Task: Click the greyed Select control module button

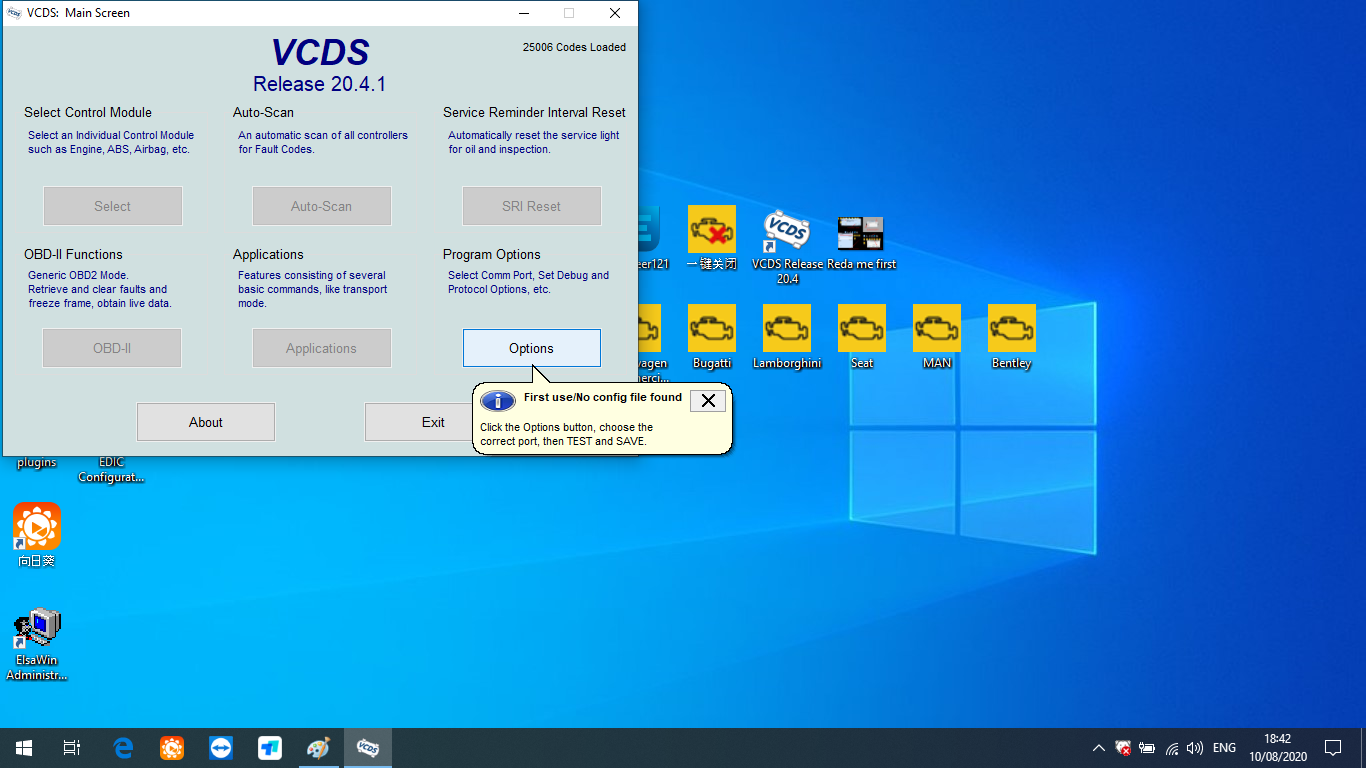Action: (x=113, y=206)
